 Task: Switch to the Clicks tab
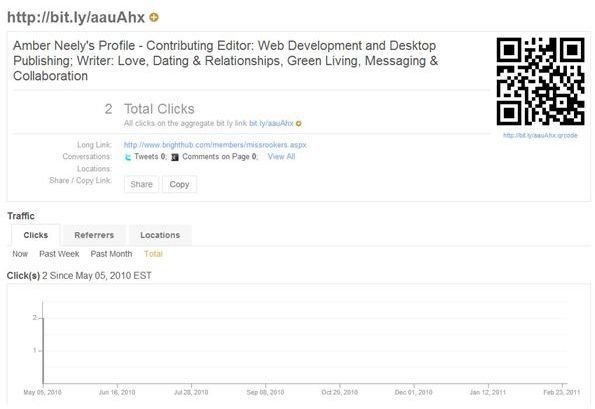point(36,235)
